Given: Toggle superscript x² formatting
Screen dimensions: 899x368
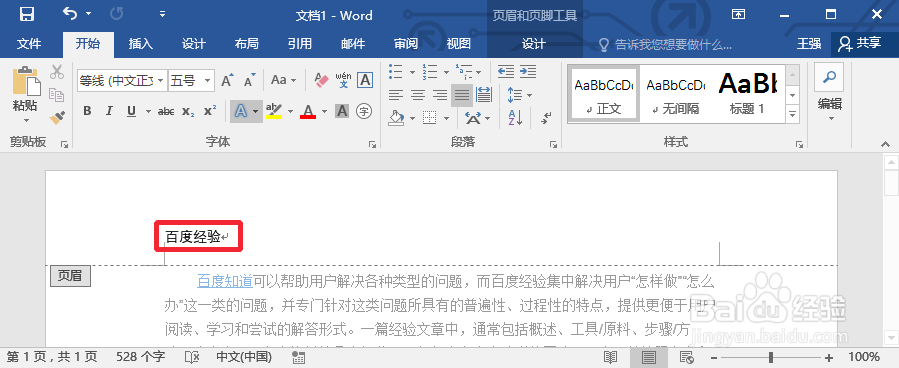Looking at the screenshot, I should coord(210,111).
